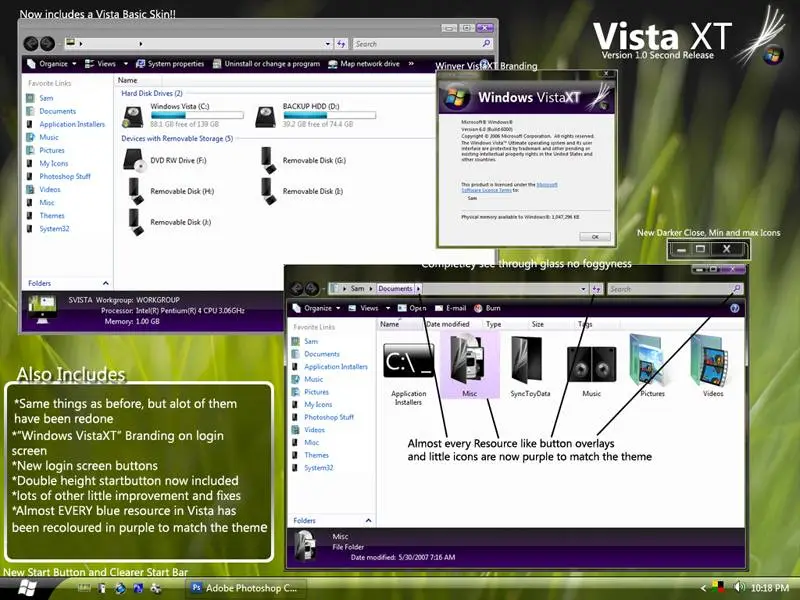Click Open toolbar button in Documents window
This screenshot has width=800, height=600.
(412, 308)
